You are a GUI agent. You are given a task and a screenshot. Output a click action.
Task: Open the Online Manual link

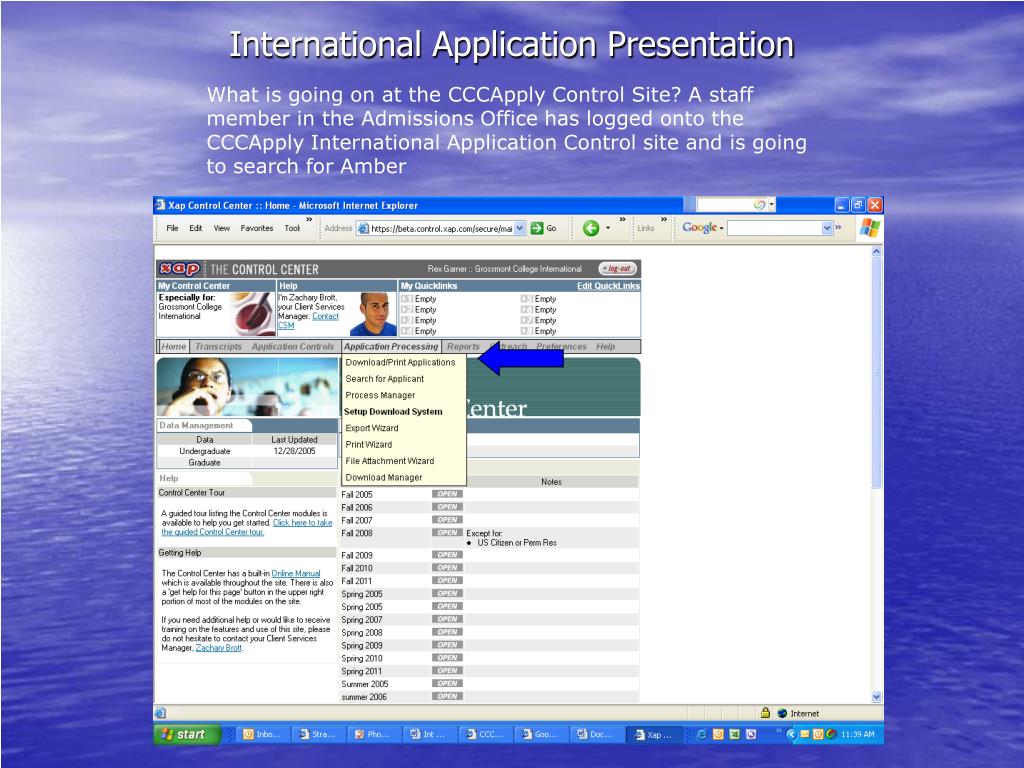pos(296,573)
